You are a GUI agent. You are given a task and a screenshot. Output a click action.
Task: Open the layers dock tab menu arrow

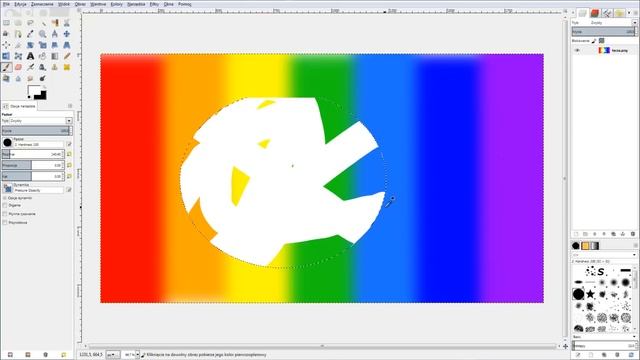(x=629, y=13)
